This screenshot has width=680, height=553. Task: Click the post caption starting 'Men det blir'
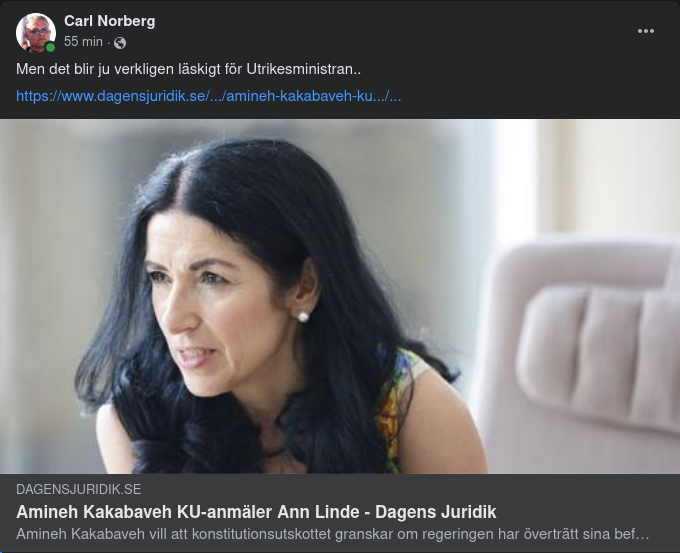coord(188,69)
